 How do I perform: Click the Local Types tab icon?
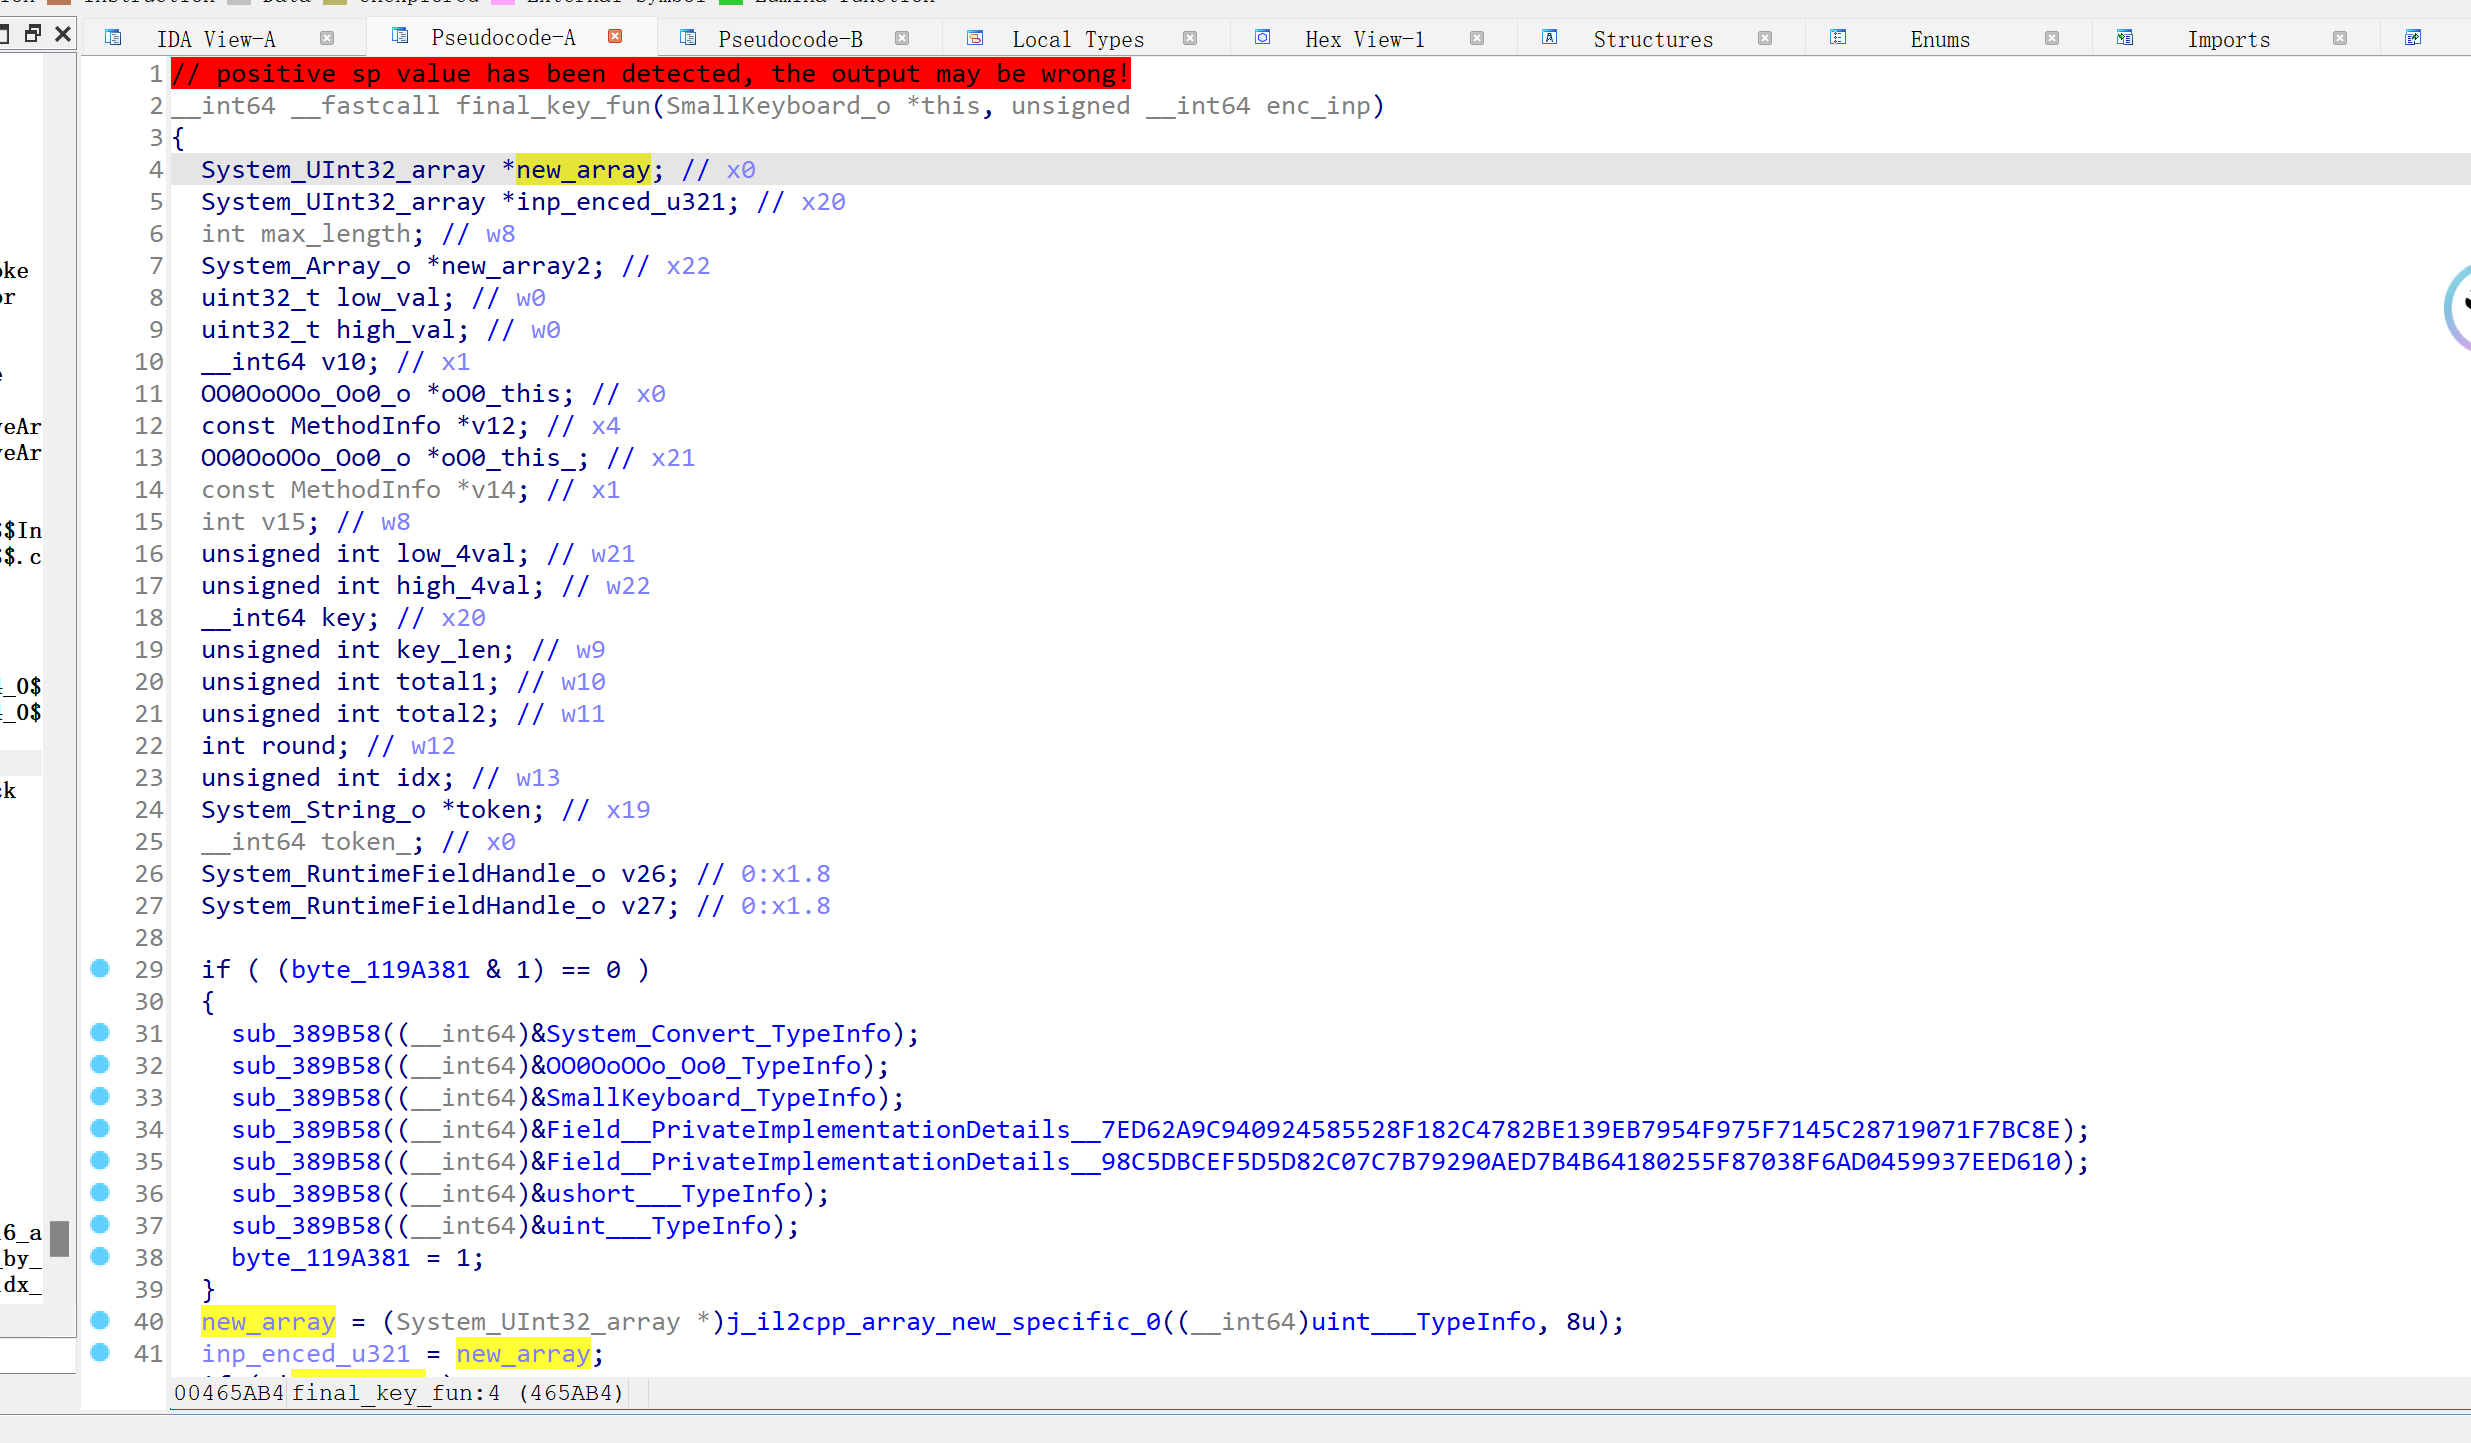[975, 38]
